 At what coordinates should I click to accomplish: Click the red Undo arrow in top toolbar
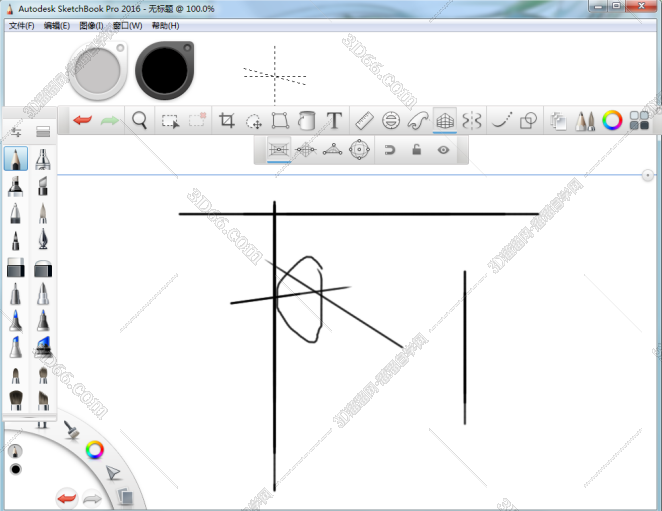coord(82,121)
